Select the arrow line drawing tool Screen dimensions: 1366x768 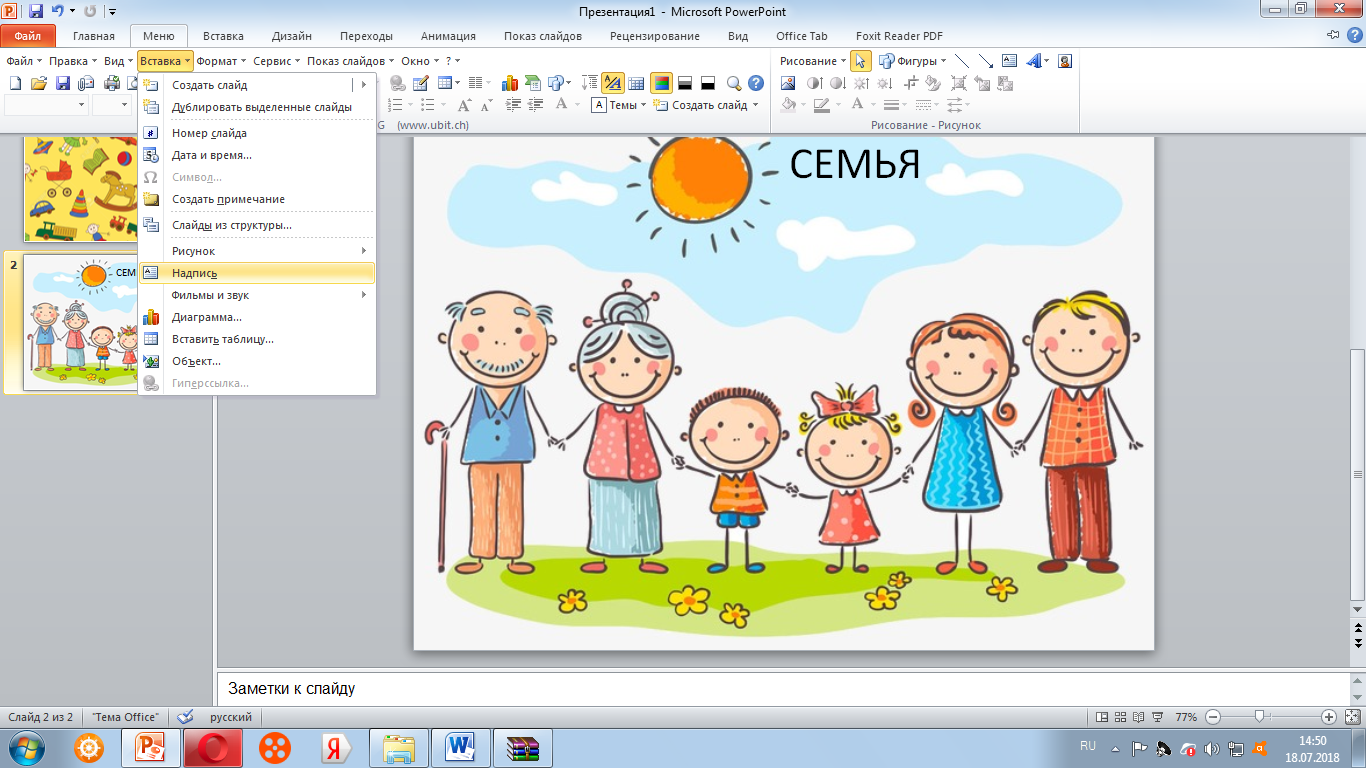point(986,61)
